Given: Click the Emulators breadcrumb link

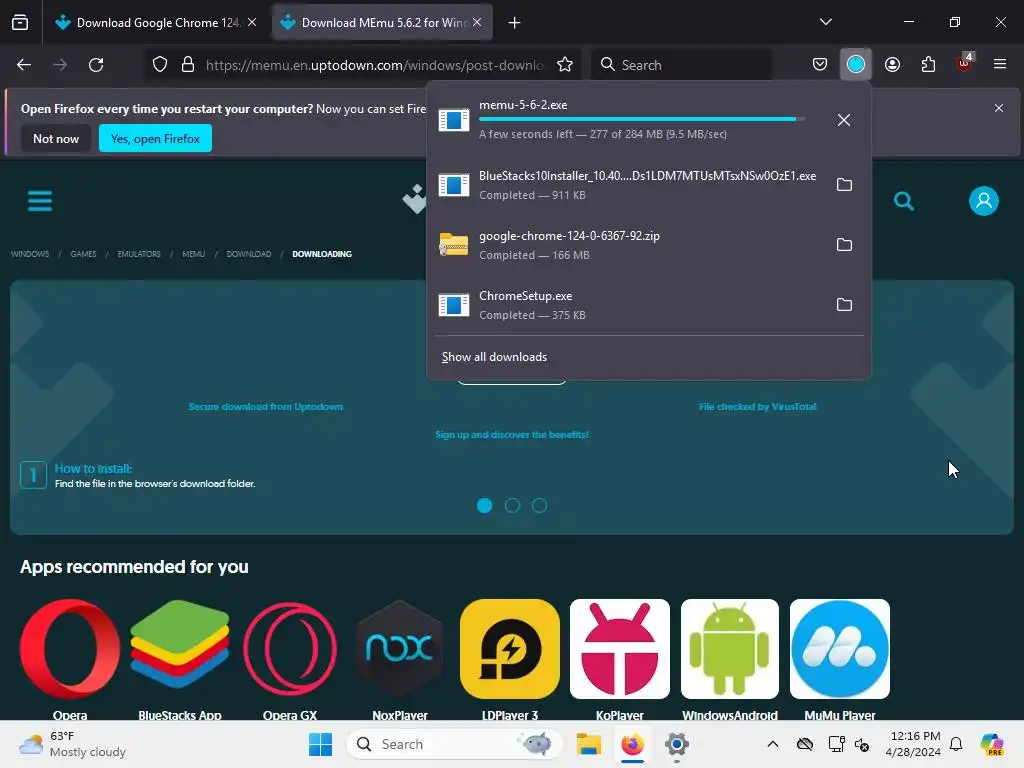Looking at the screenshot, I should tap(139, 254).
